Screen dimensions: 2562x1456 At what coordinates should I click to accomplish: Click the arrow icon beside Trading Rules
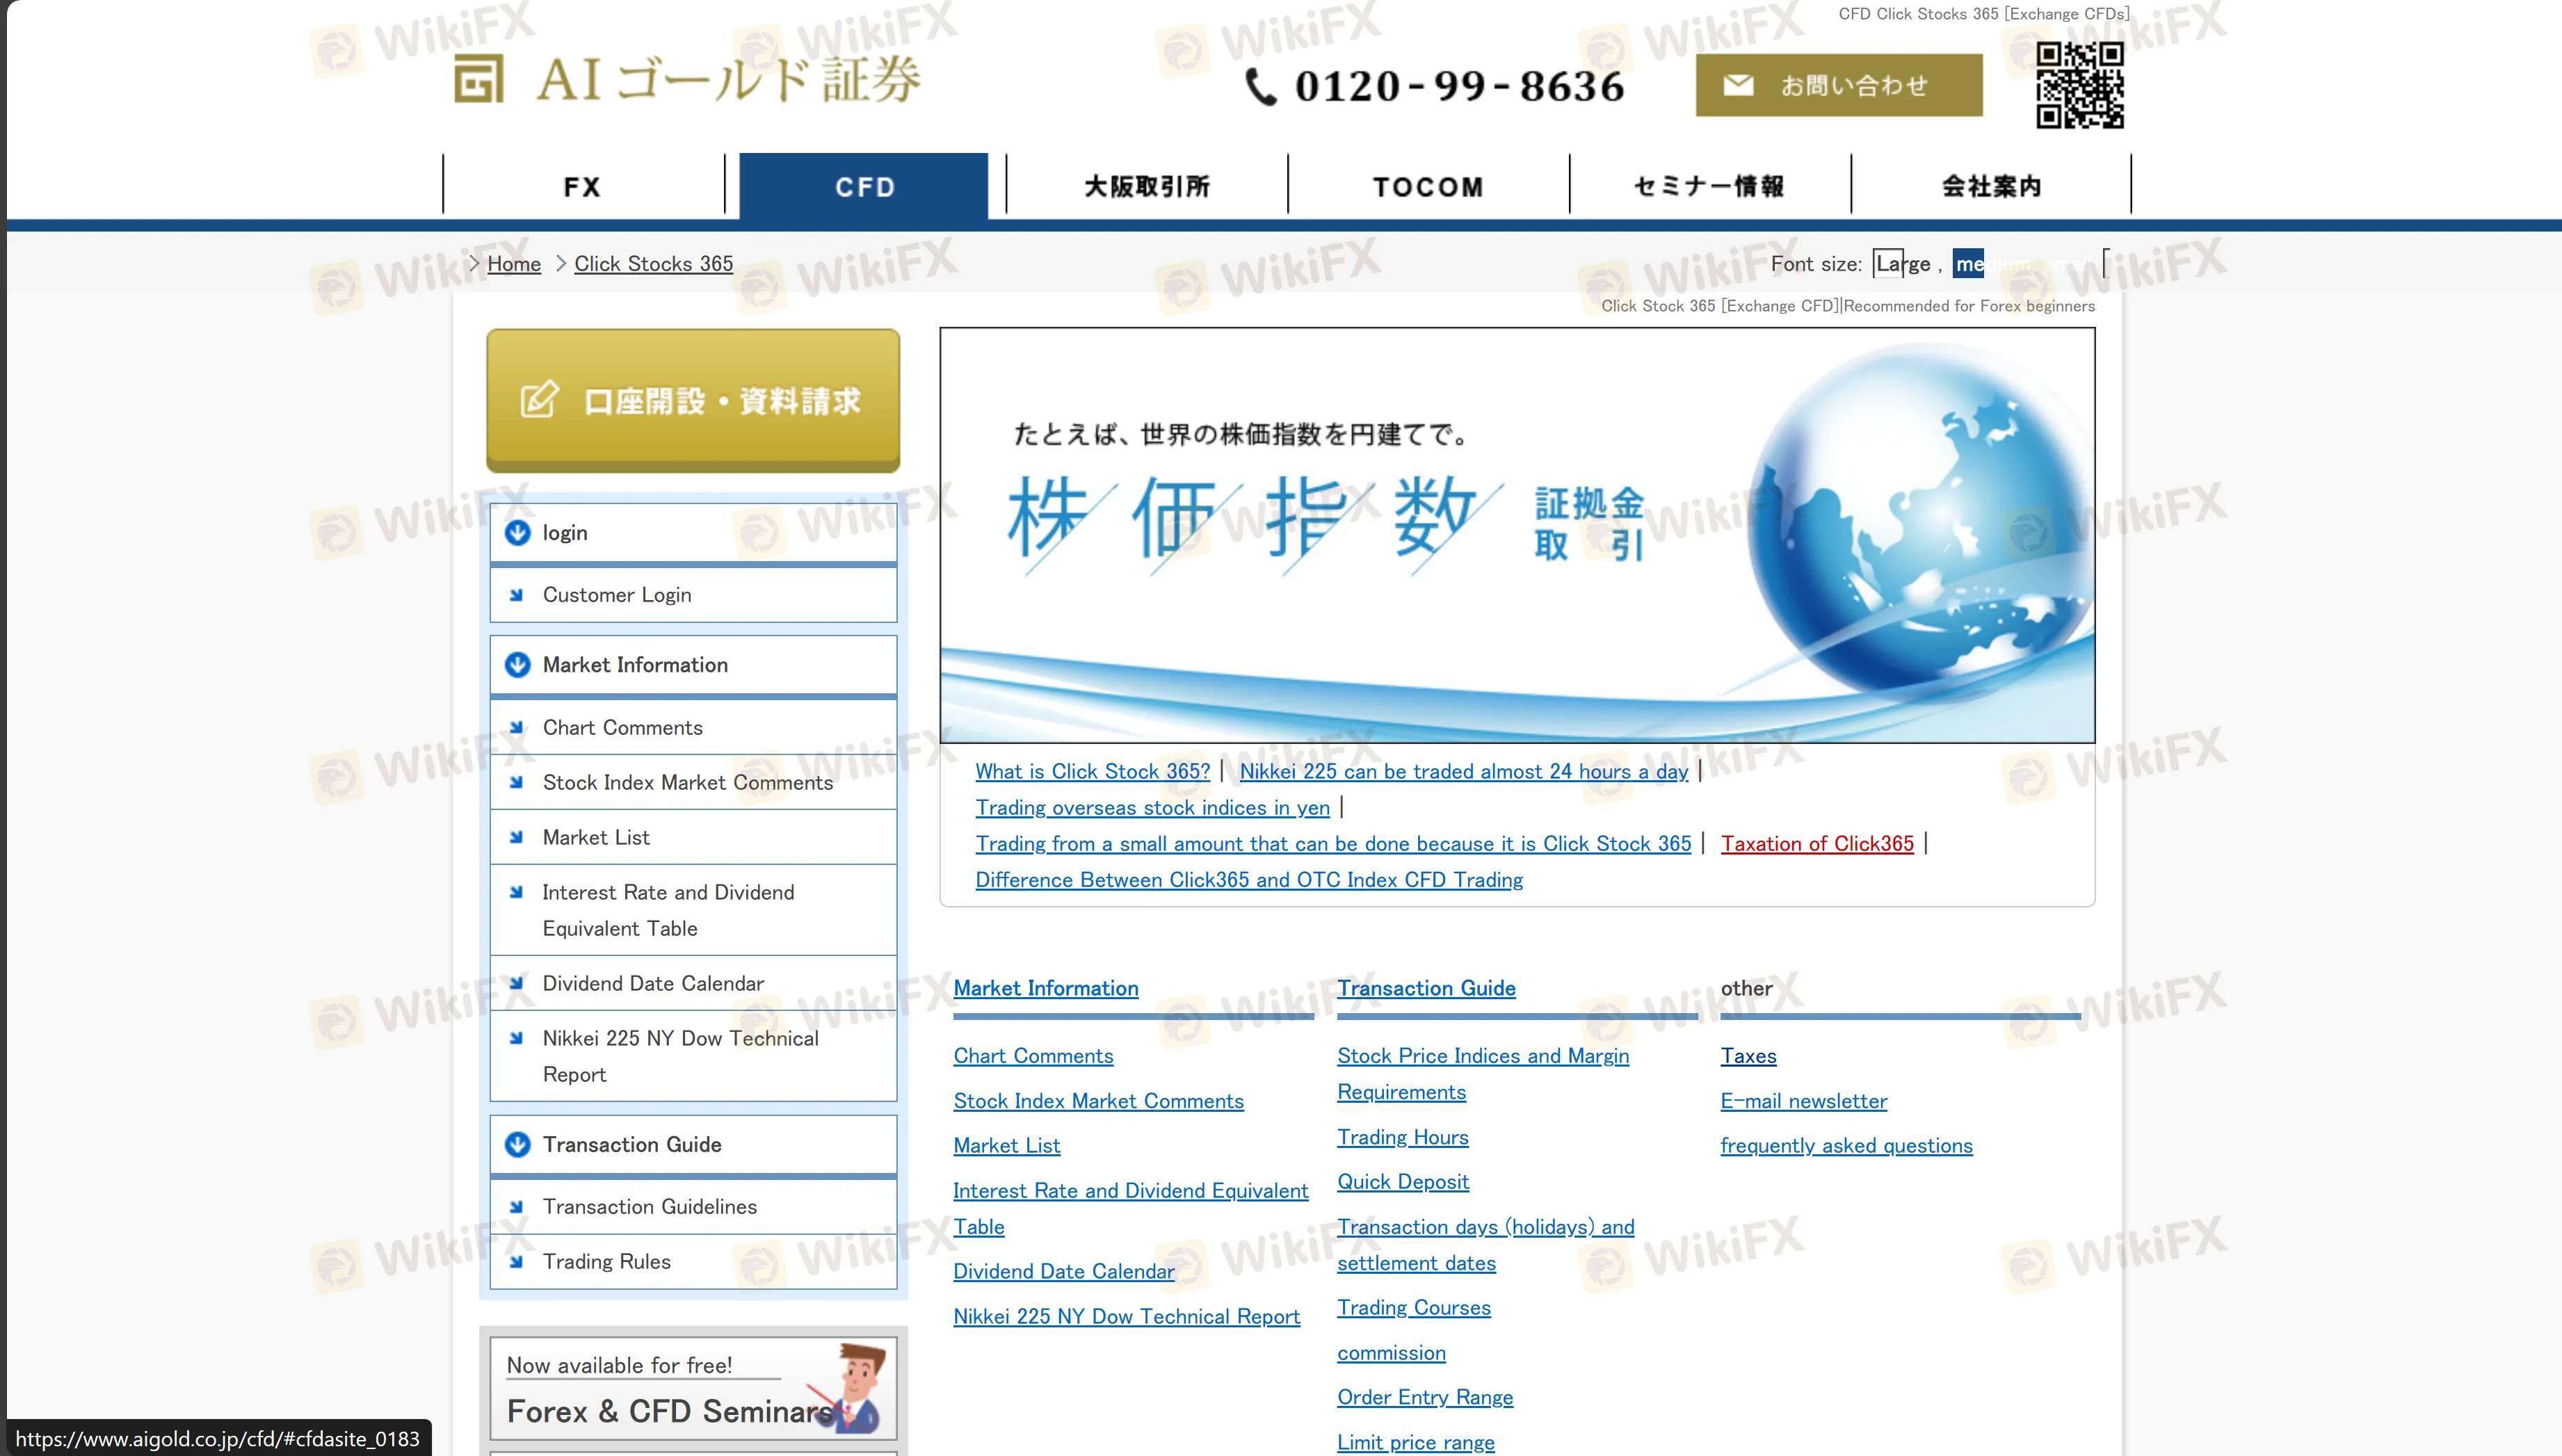(516, 1262)
